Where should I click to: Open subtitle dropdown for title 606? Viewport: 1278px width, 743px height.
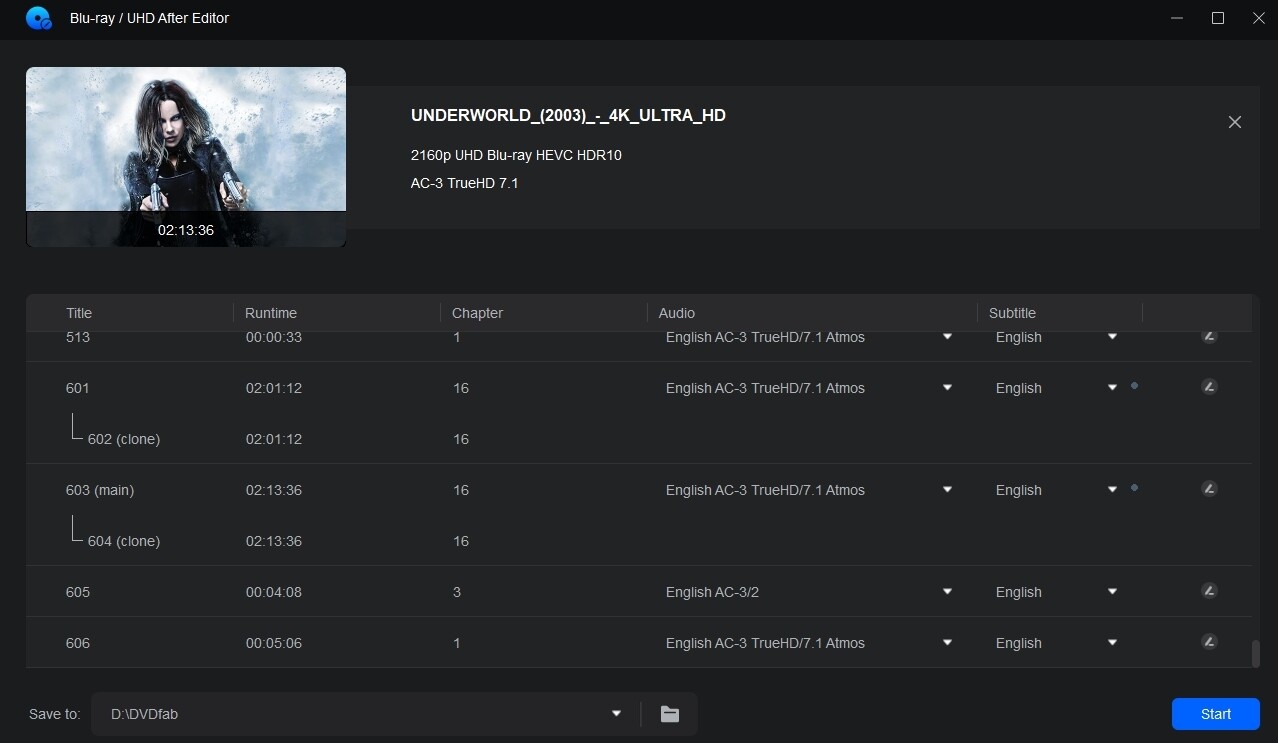point(1112,643)
